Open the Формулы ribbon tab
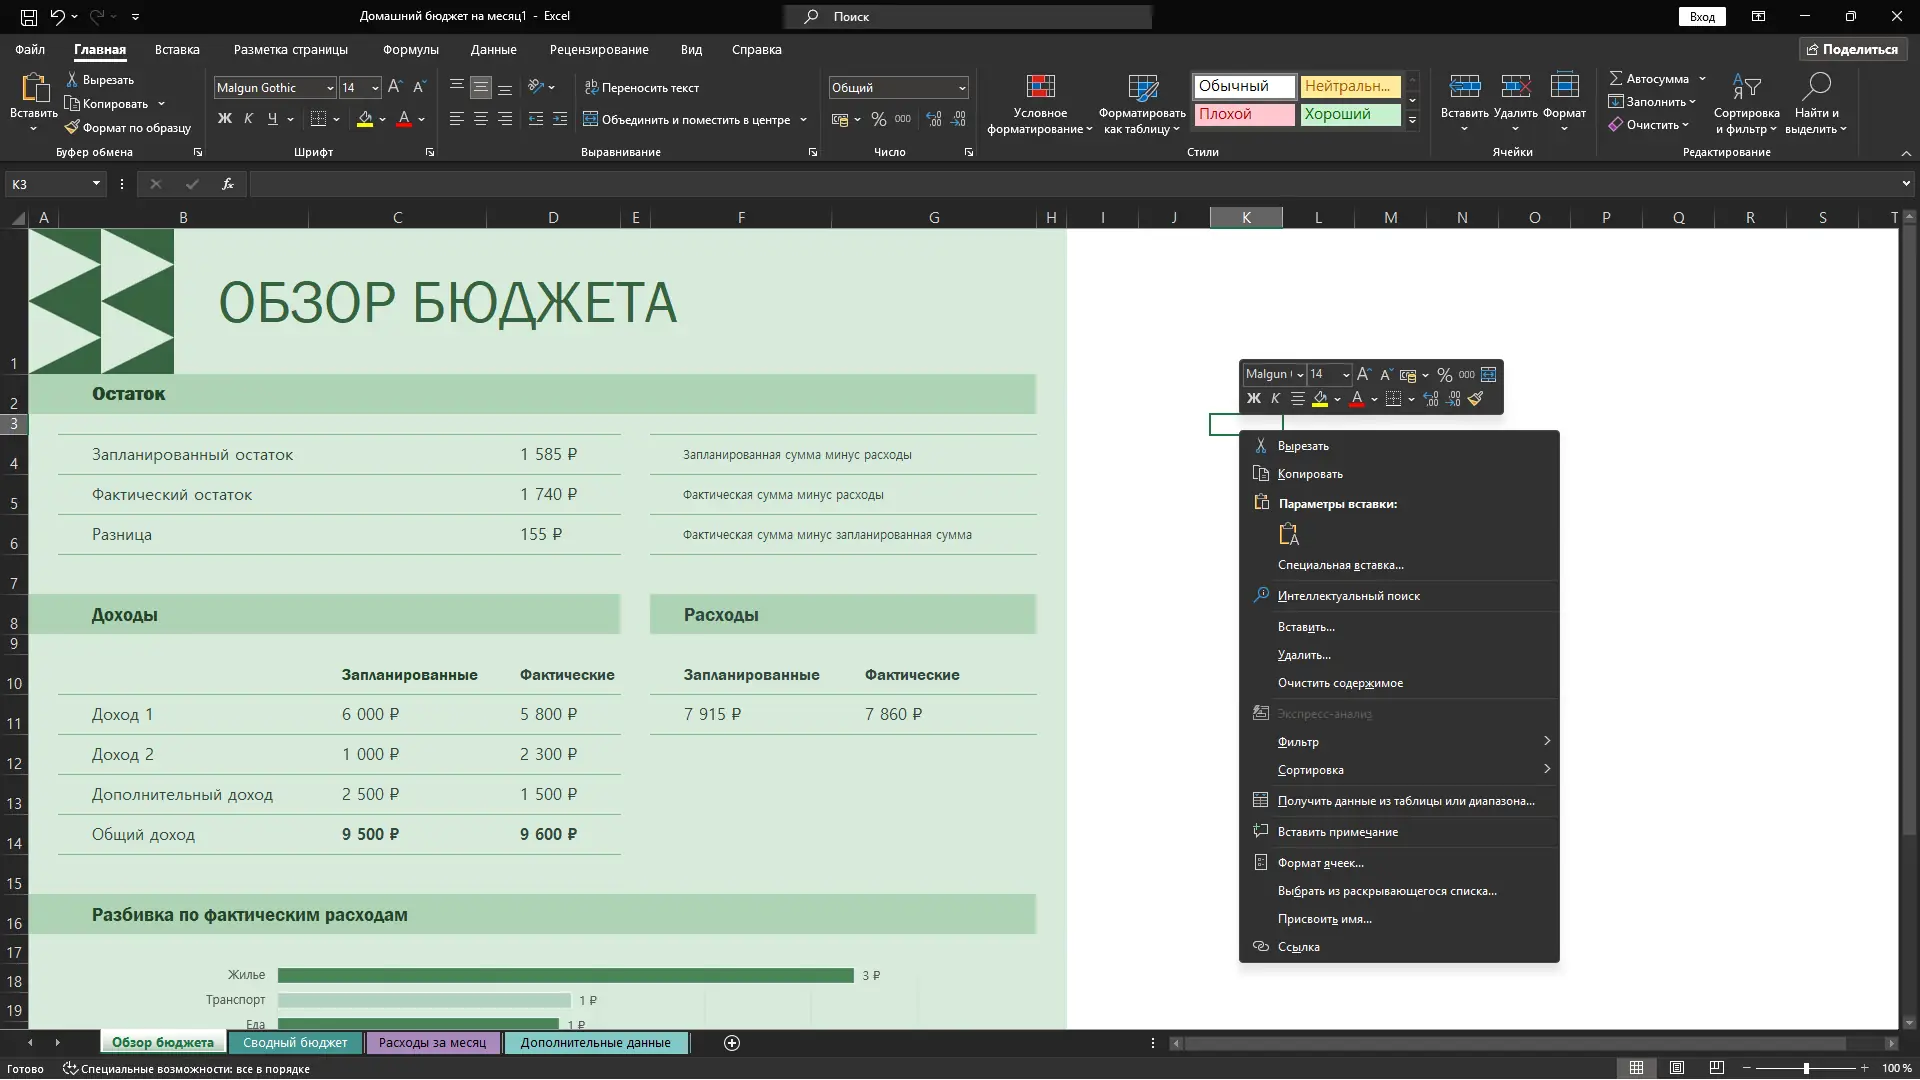The width and height of the screenshot is (1920, 1080). (x=410, y=50)
